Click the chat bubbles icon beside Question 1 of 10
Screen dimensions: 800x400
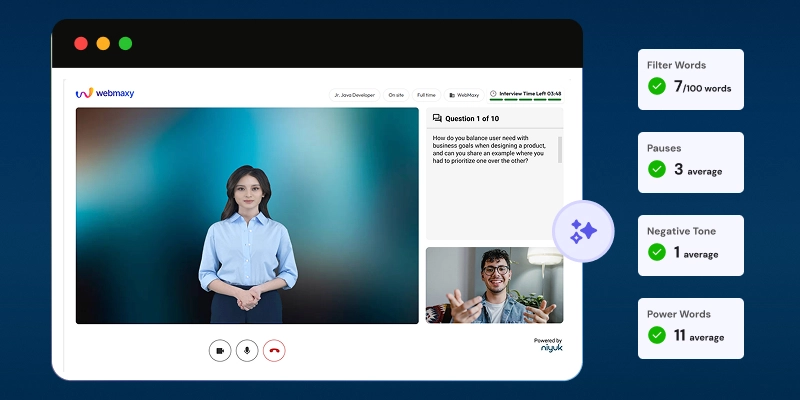[x=437, y=118]
